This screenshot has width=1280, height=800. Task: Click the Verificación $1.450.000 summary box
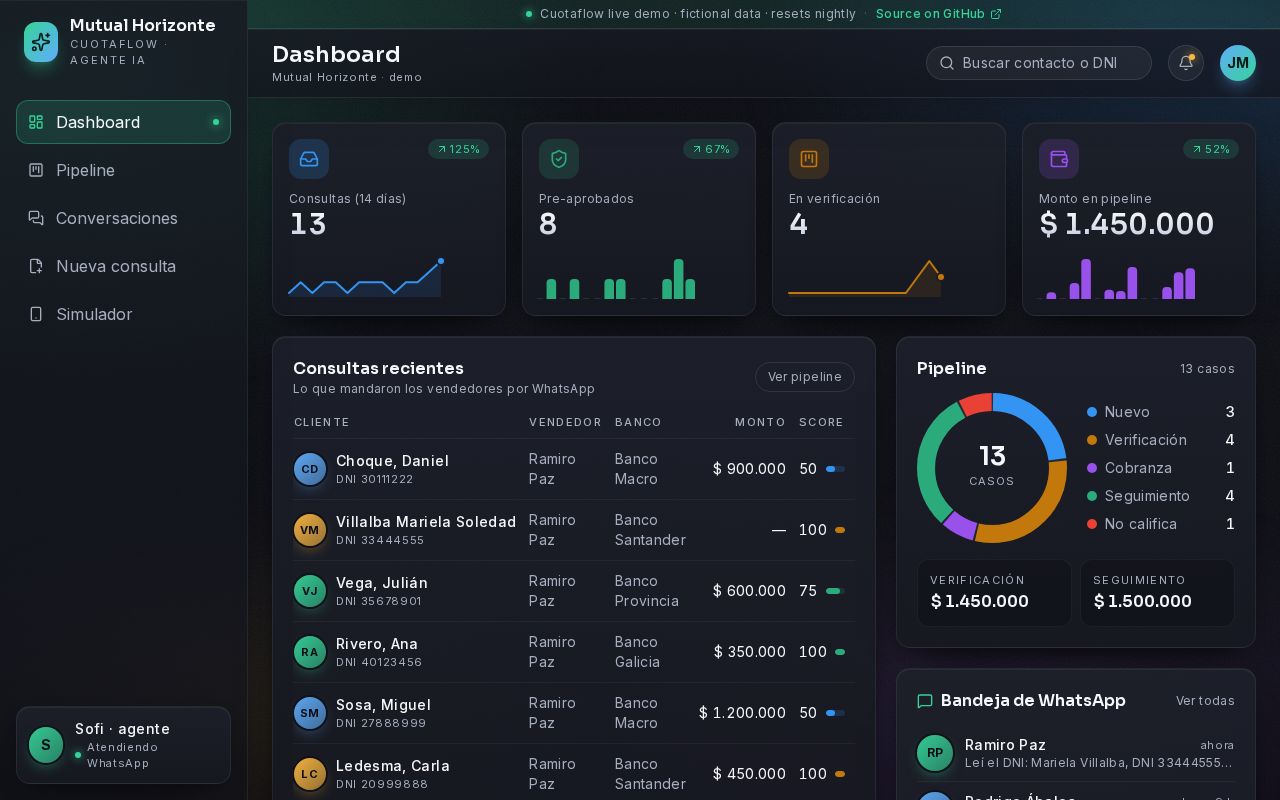tap(994, 593)
